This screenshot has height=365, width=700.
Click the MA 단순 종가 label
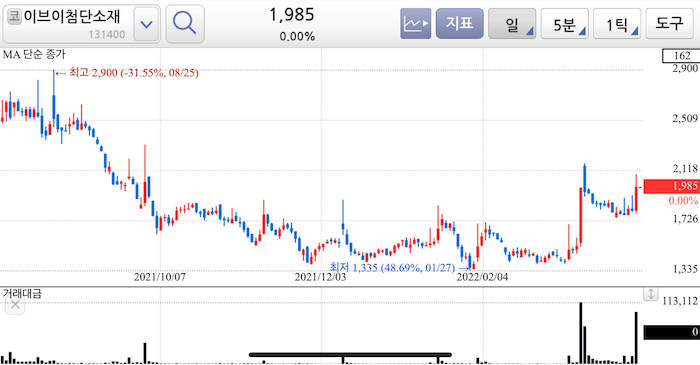[x=34, y=54]
